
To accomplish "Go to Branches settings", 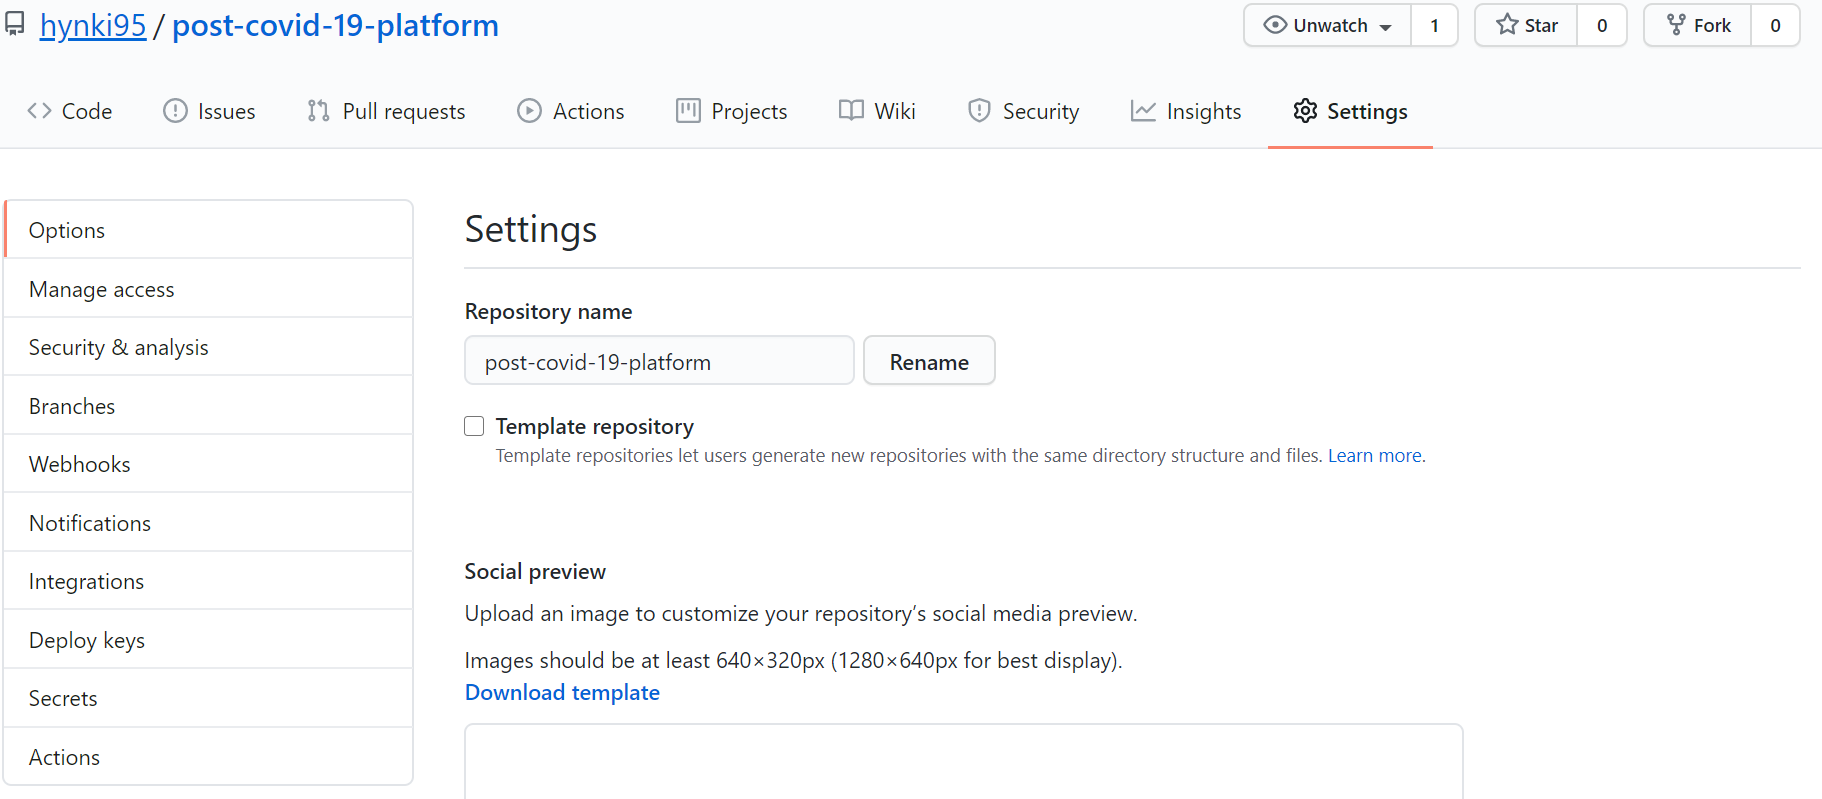I will pos(208,406).
